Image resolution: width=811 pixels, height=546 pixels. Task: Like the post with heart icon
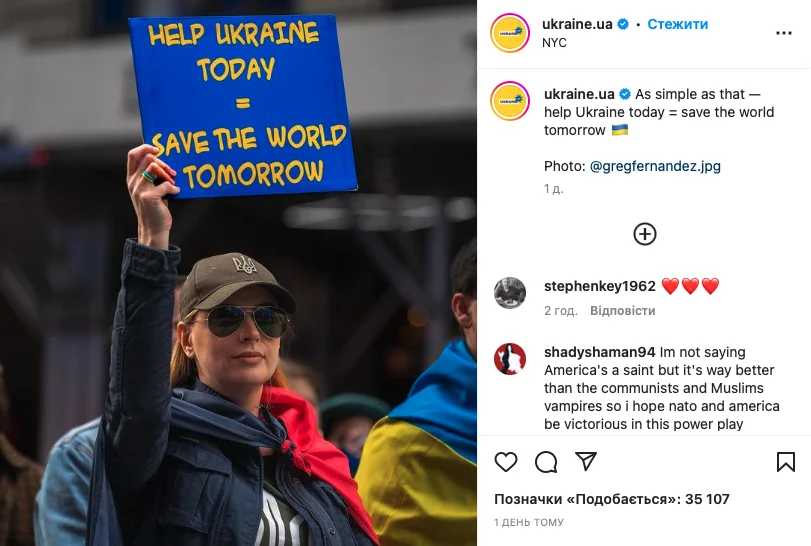(x=506, y=462)
